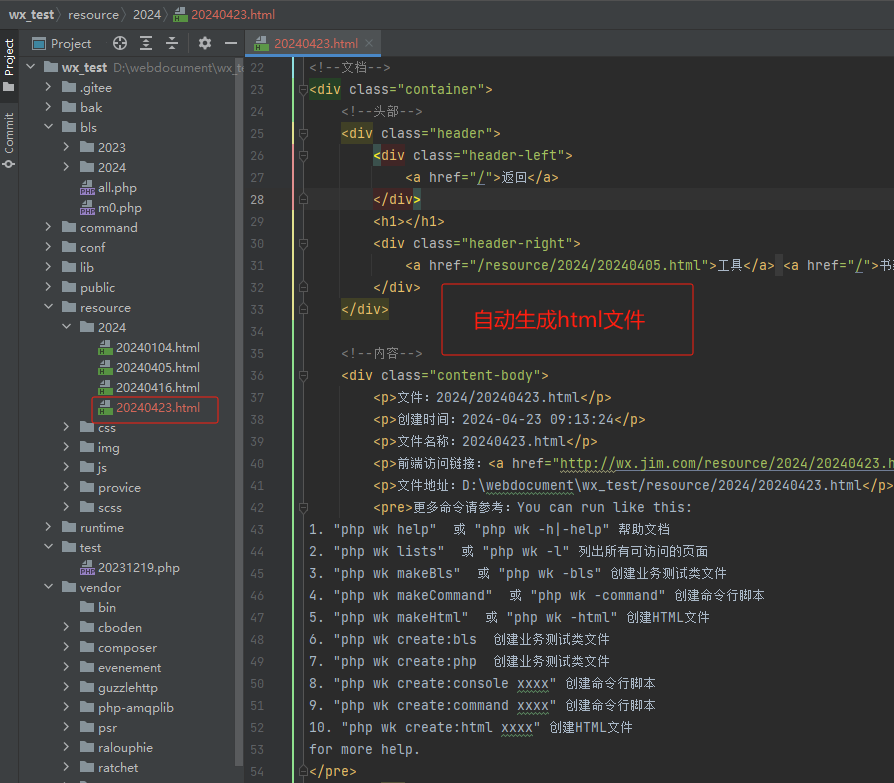This screenshot has height=783, width=894.
Task: Expand the command folder
Action: (x=48, y=228)
